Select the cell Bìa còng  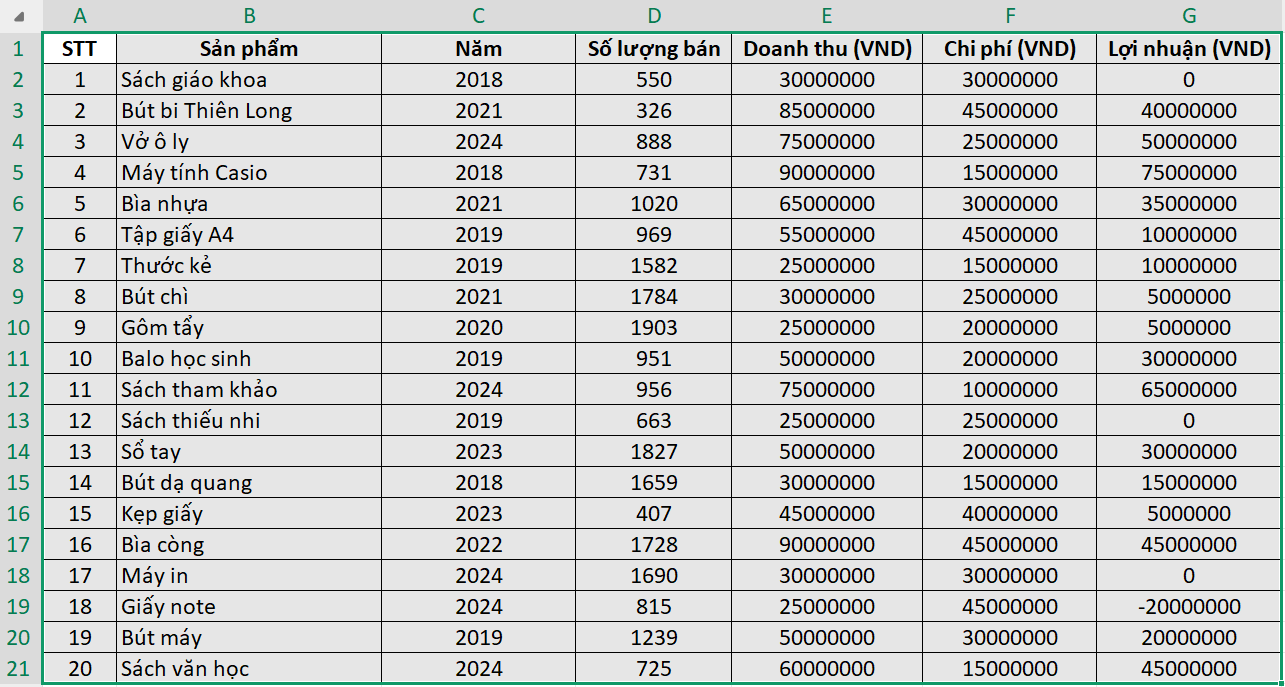pyautogui.click(x=249, y=545)
